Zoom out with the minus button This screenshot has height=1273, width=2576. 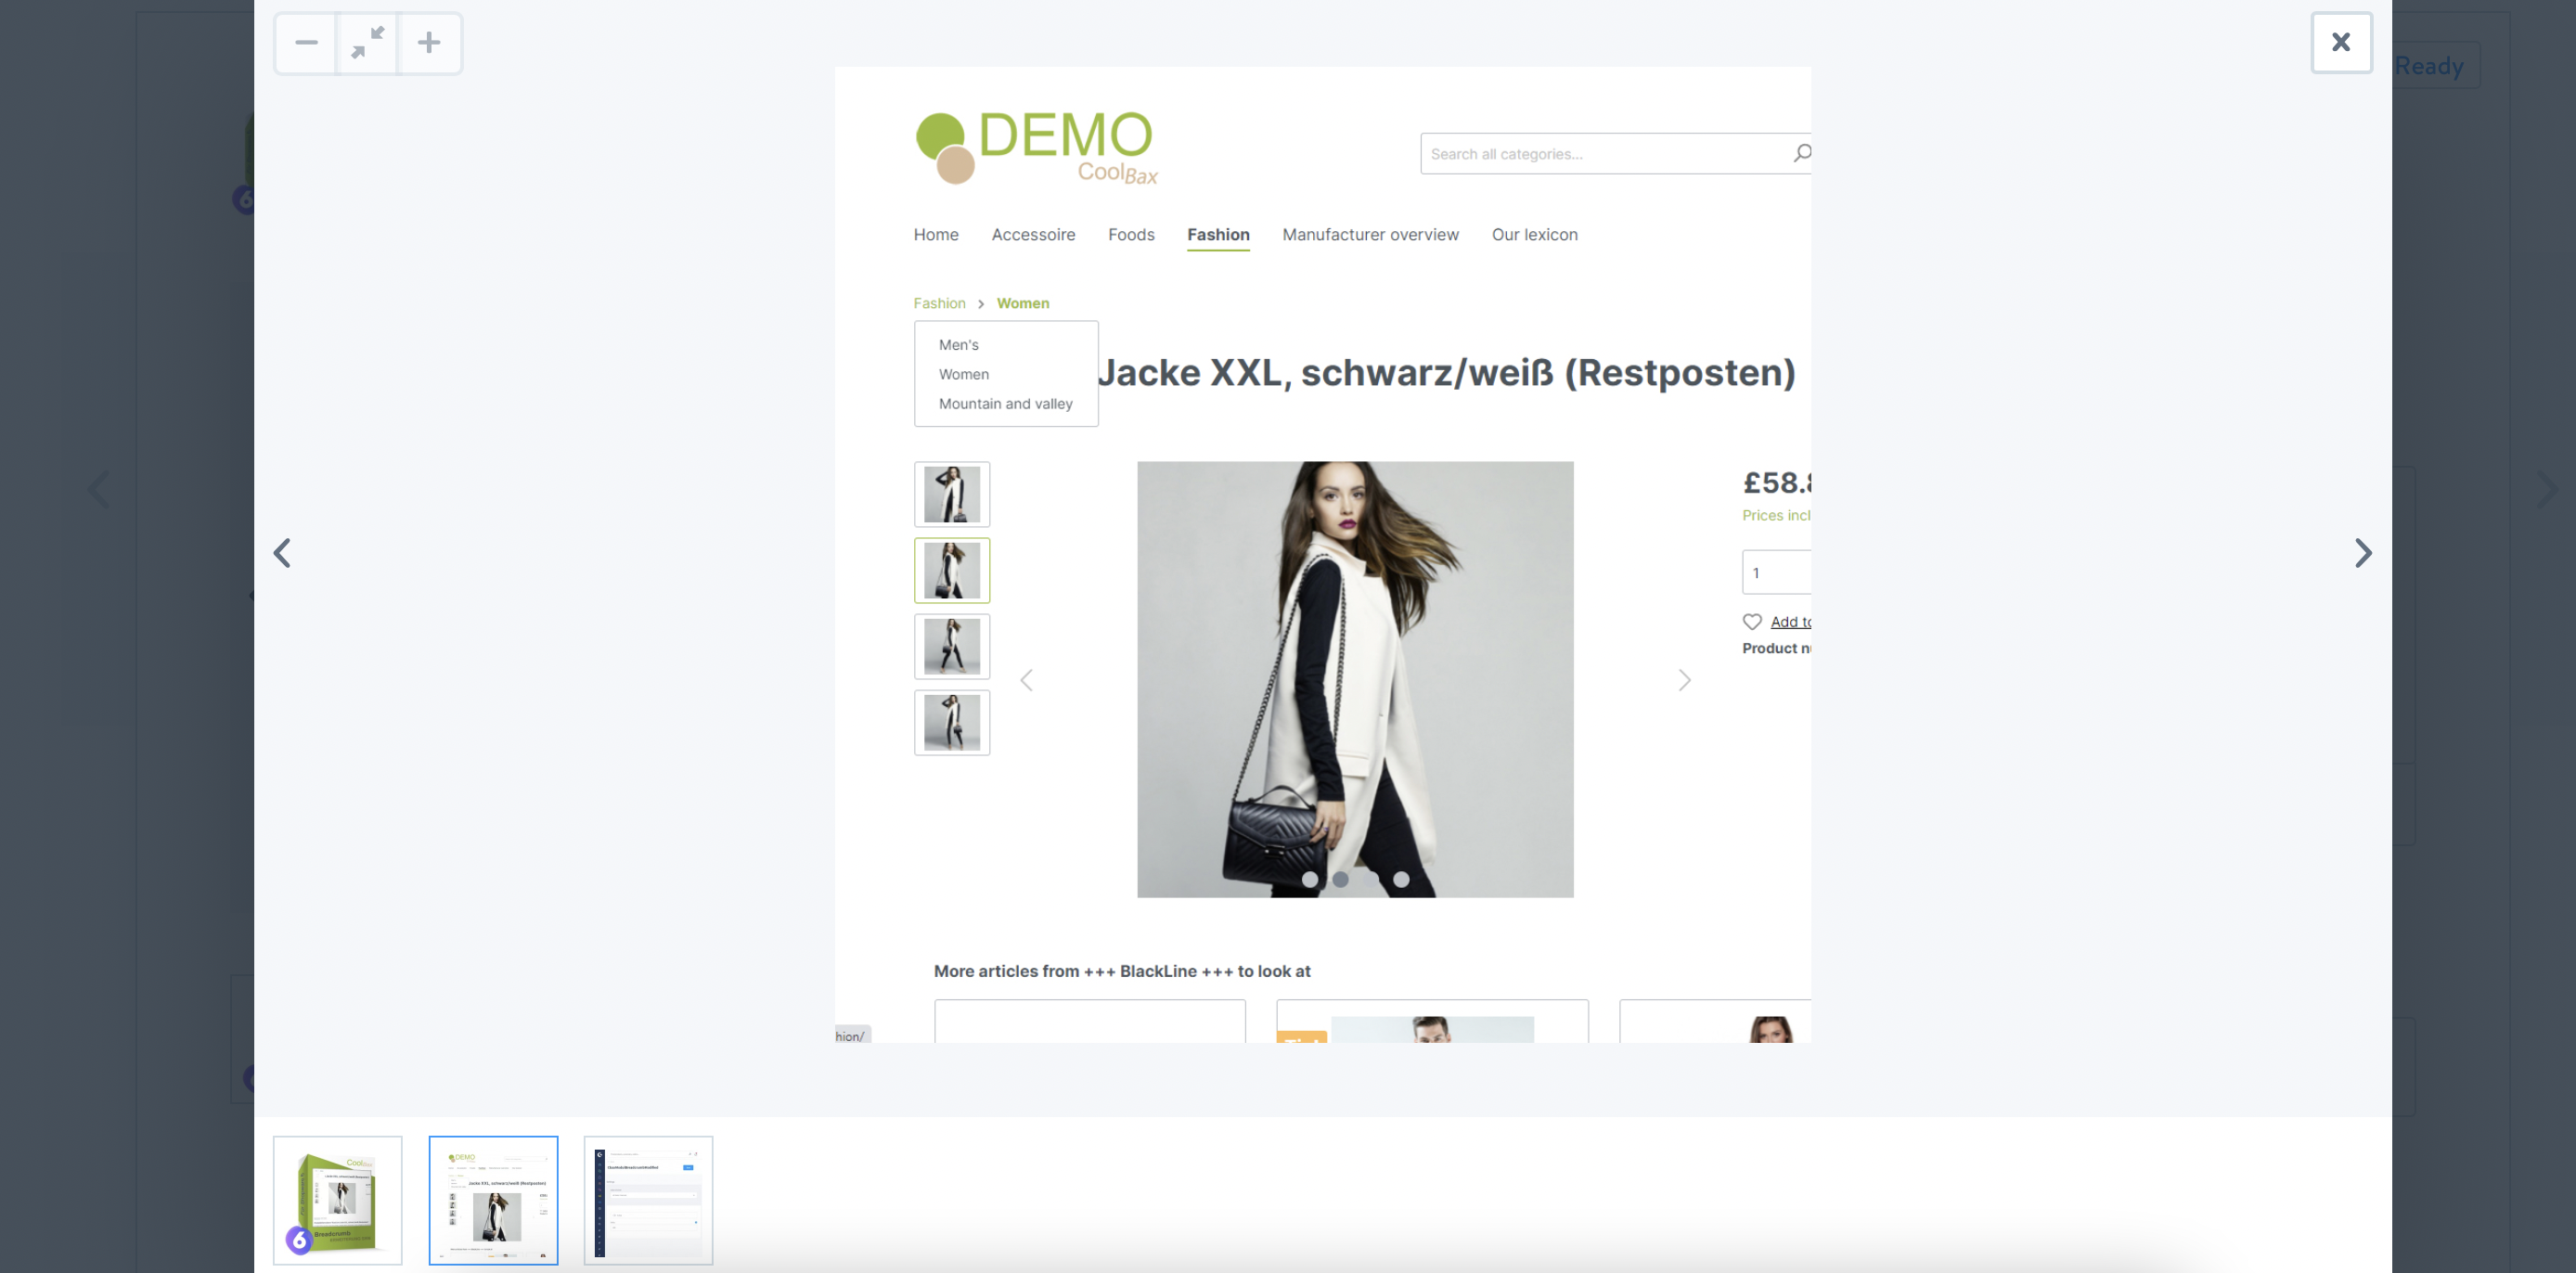(306, 43)
